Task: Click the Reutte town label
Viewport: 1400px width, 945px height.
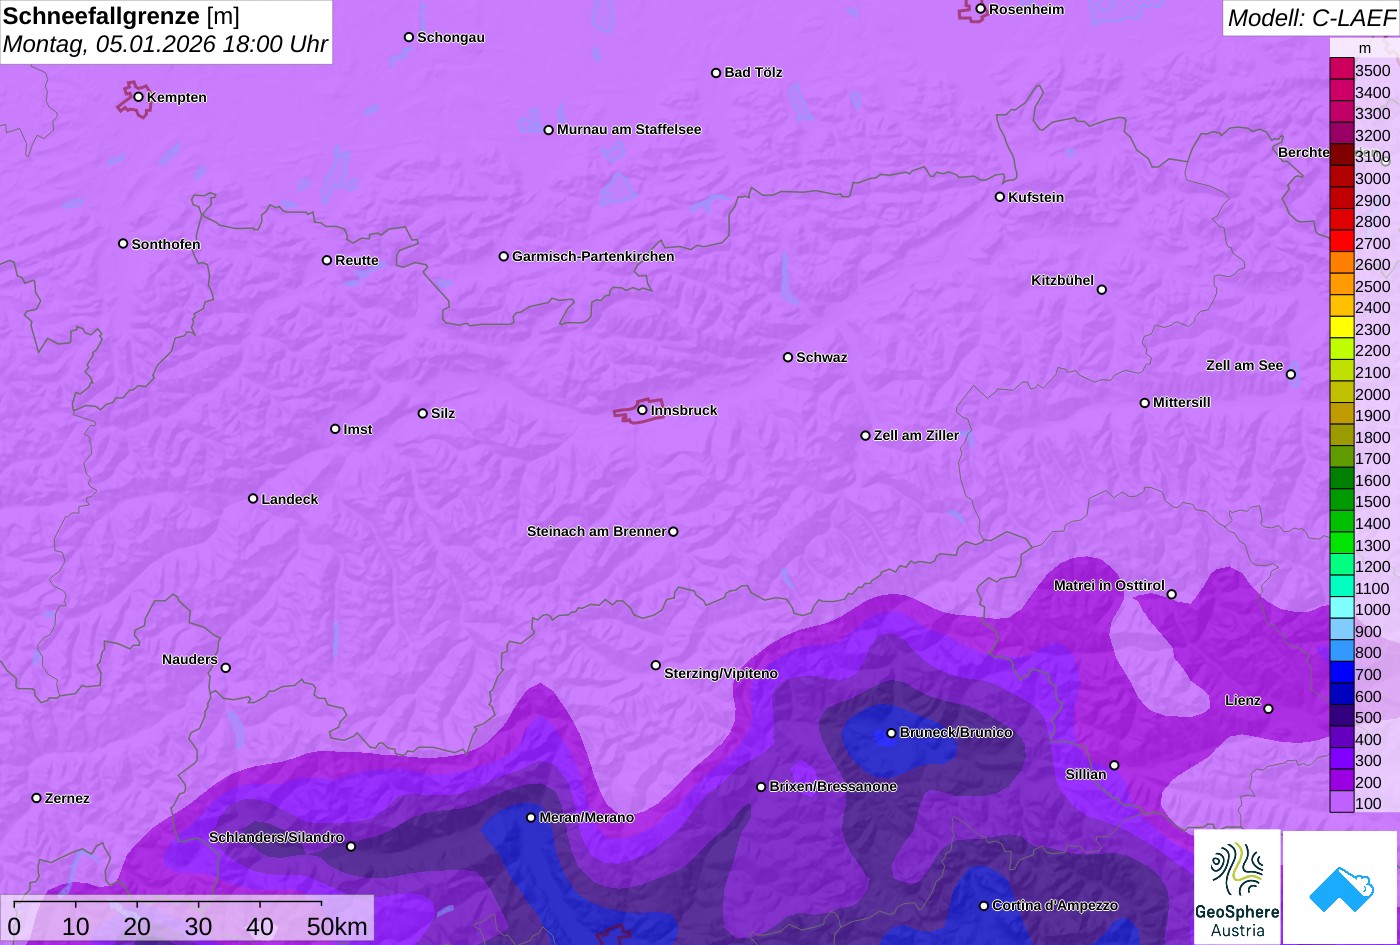Action: pyautogui.click(x=357, y=260)
